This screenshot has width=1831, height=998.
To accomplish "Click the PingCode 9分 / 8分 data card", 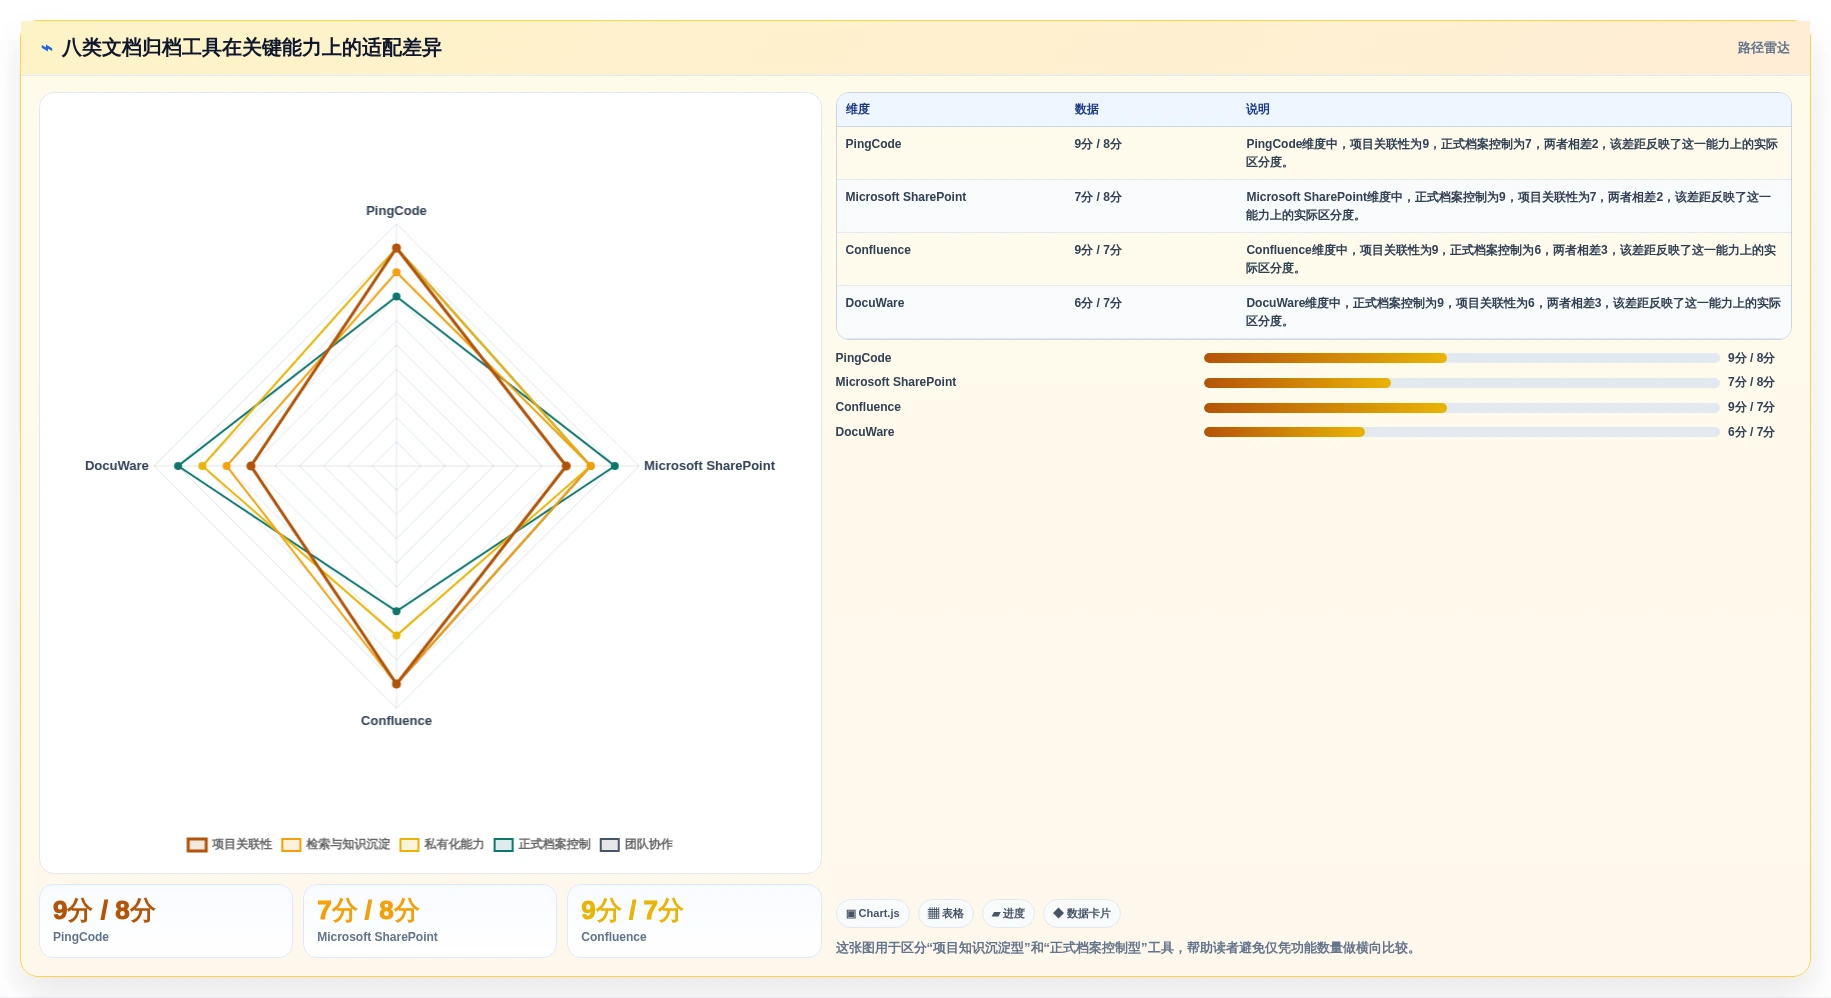I will [166, 921].
